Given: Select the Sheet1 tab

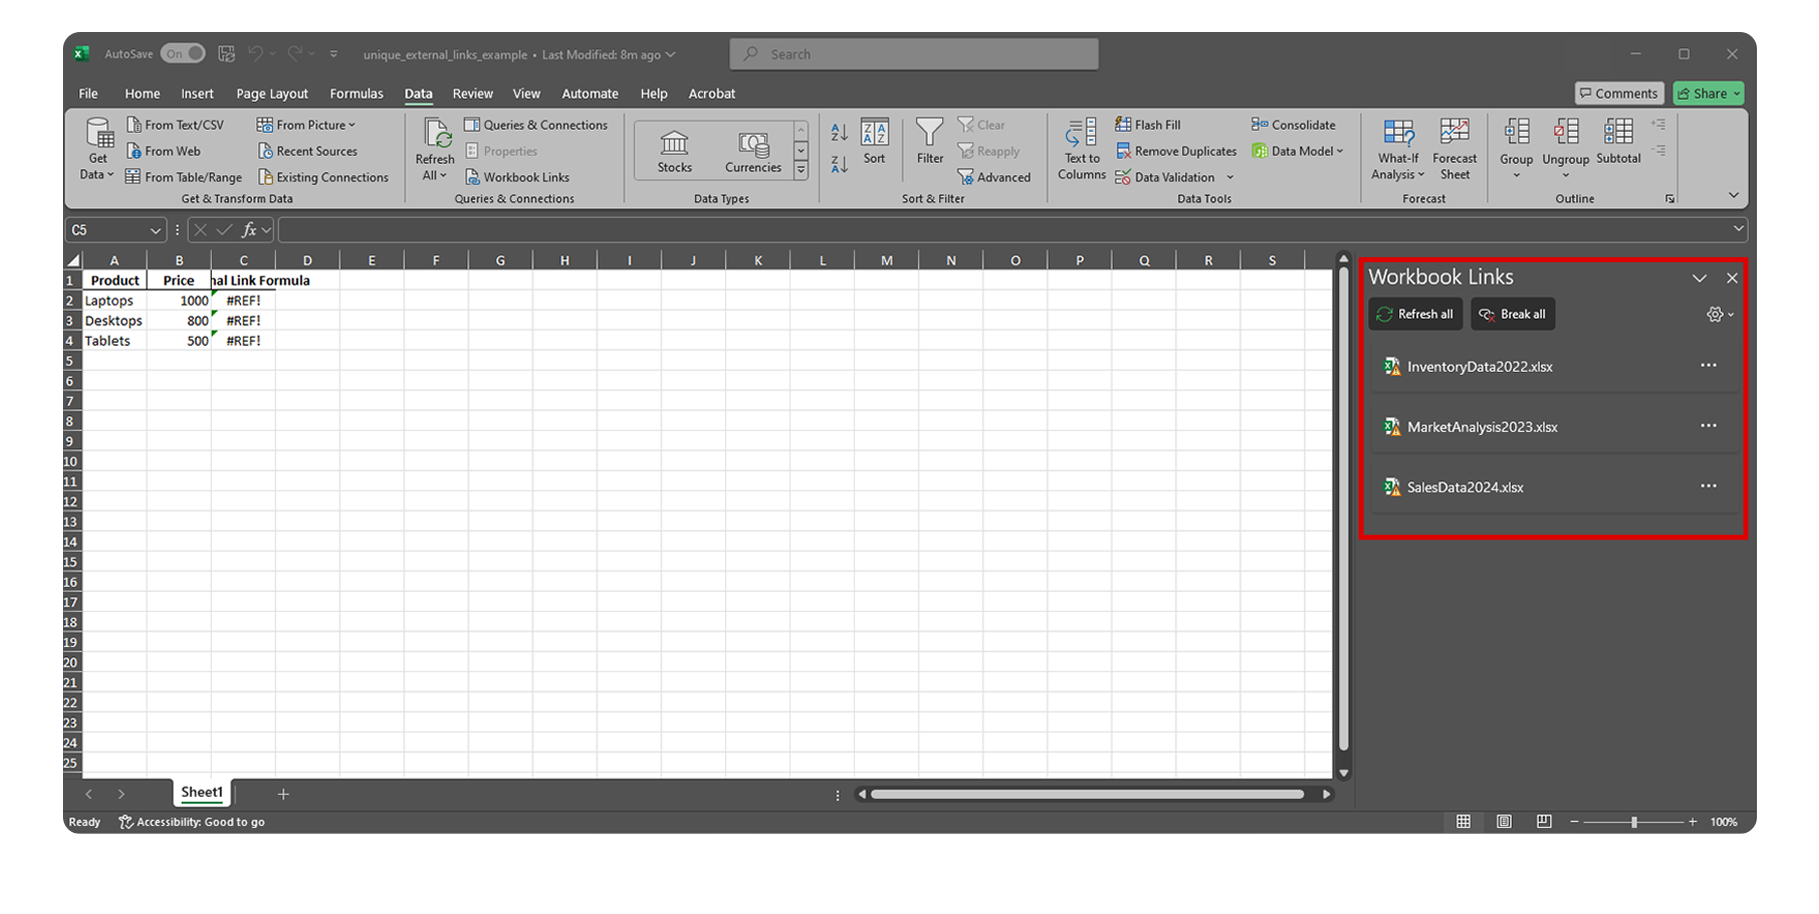Looking at the screenshot, I should coord(201,791).
